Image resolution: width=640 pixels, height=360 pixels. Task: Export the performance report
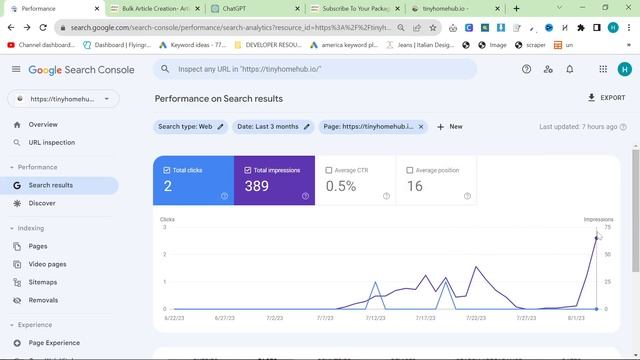click(x=606, y=98)
